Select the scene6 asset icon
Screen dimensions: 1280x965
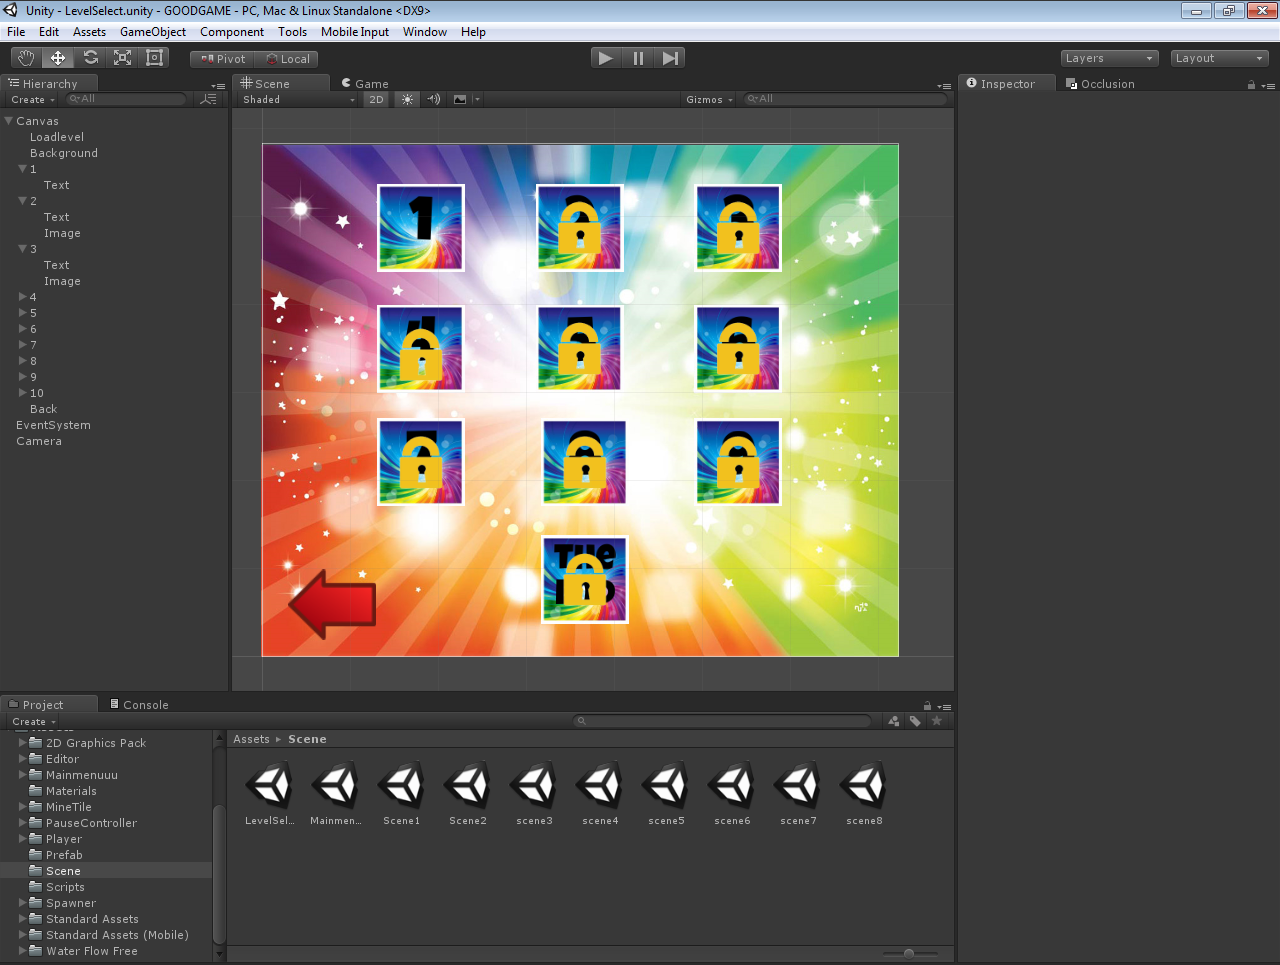732,786
